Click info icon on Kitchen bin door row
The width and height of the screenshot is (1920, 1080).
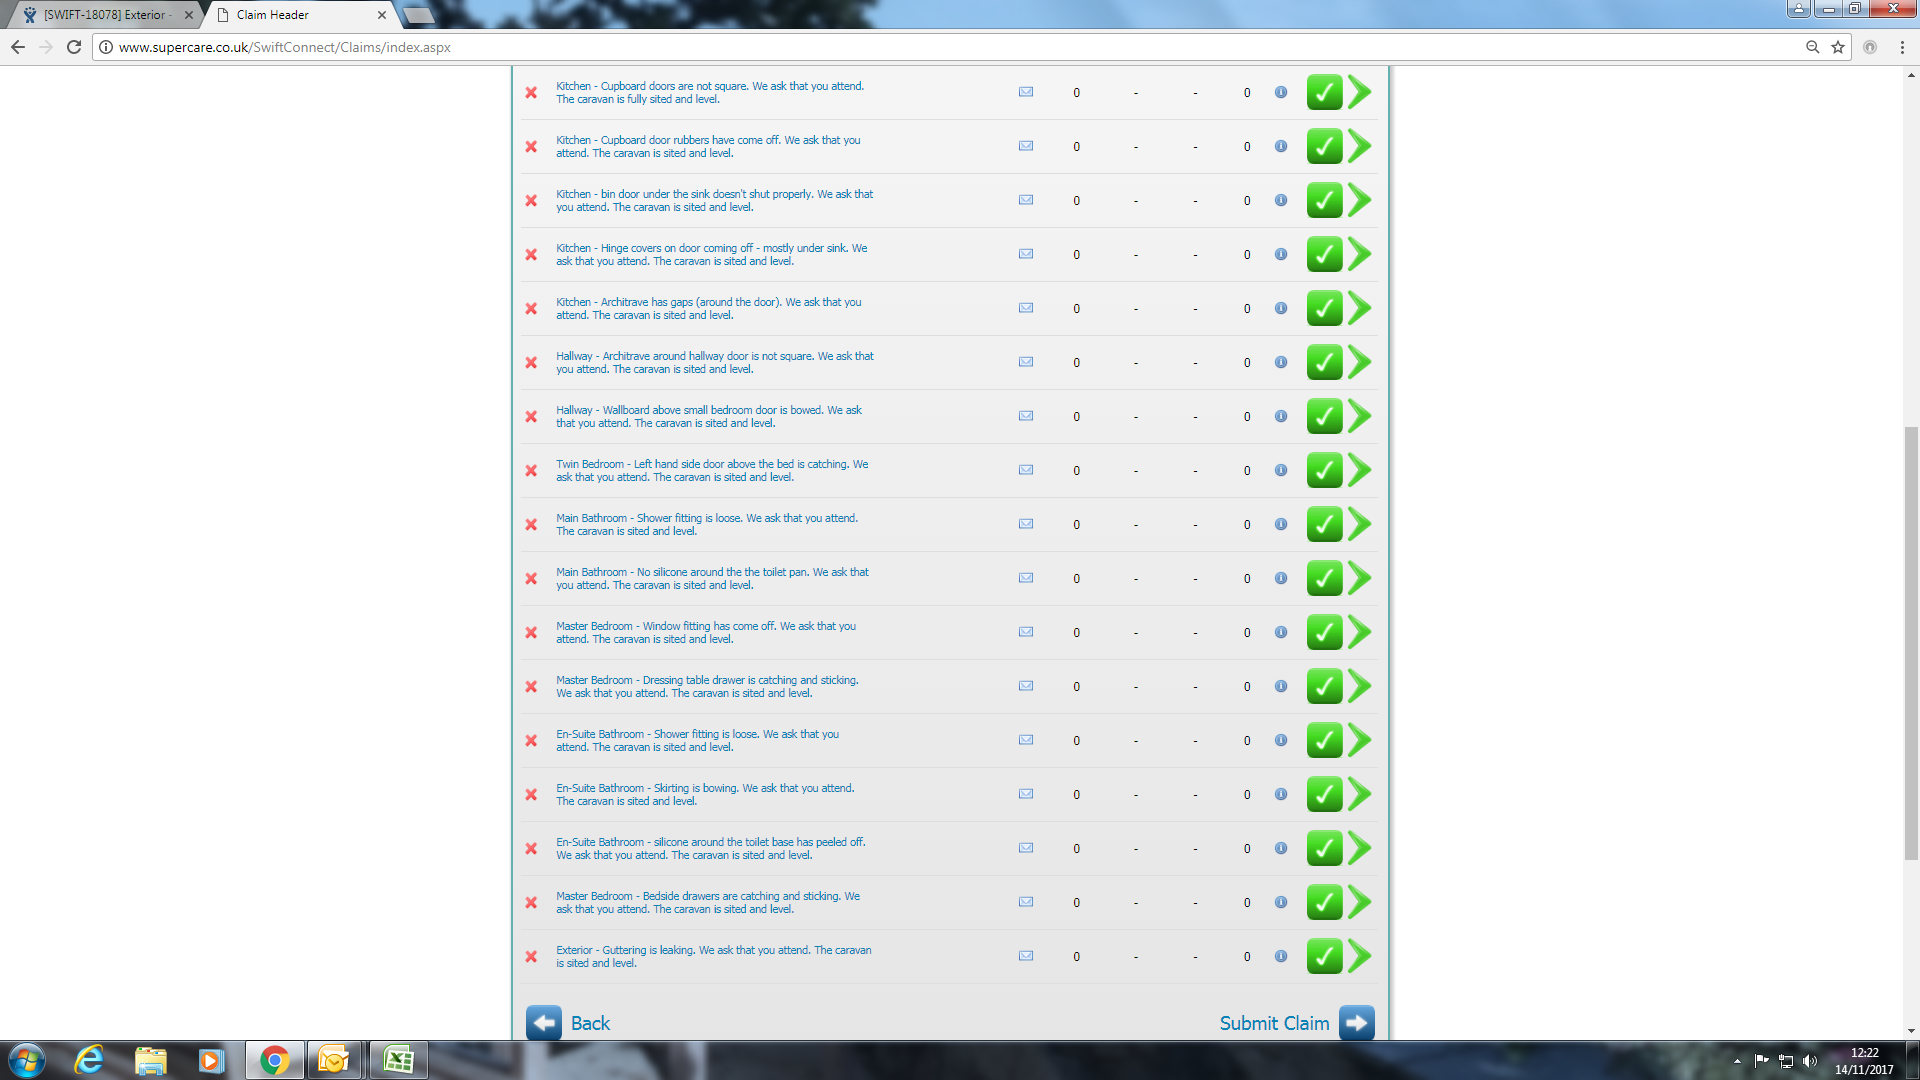coord(1281,200)
